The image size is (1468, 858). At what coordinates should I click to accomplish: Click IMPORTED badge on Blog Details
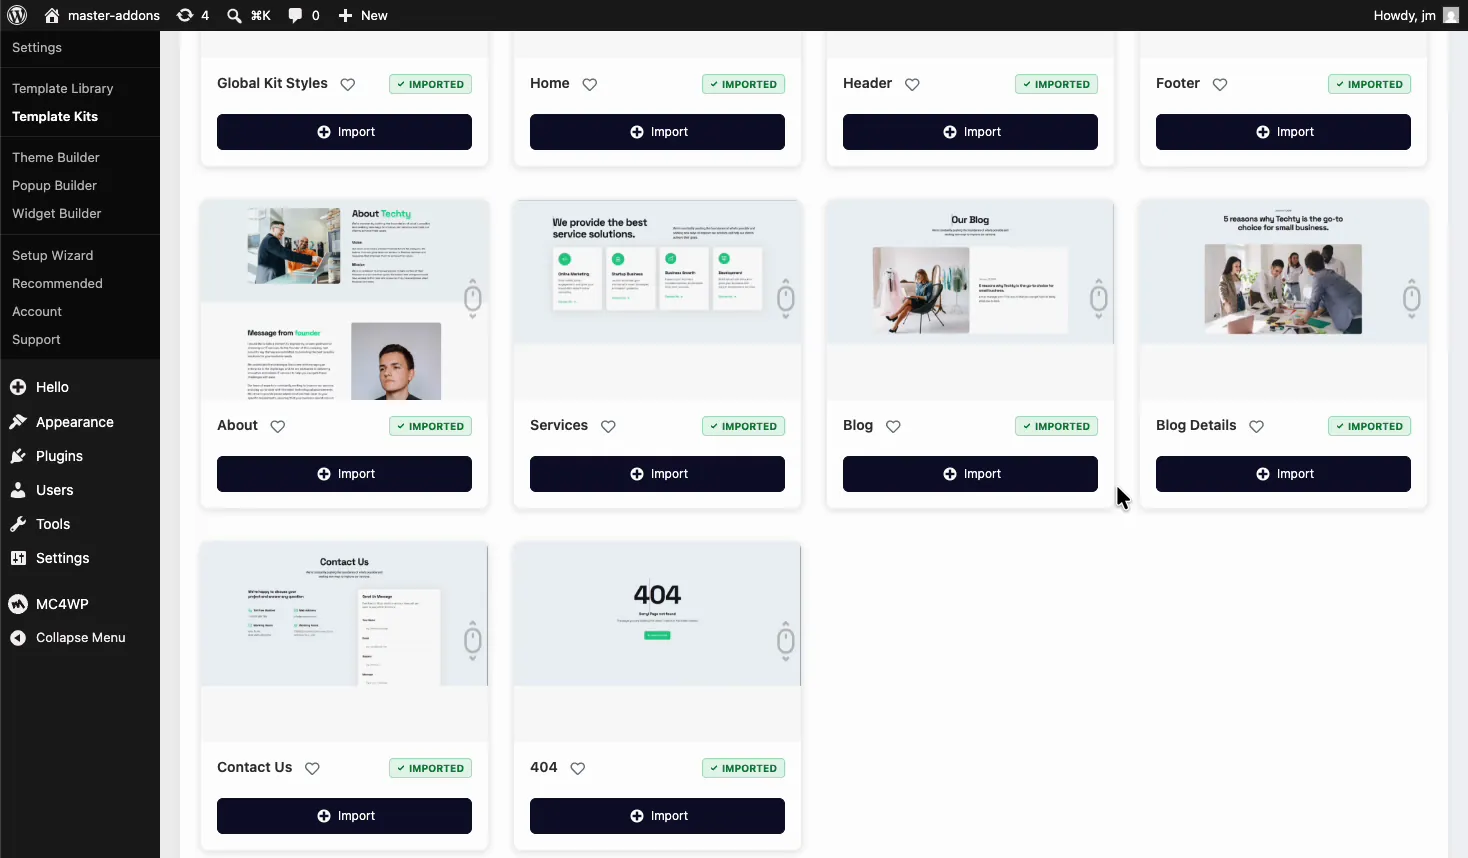1369,427
